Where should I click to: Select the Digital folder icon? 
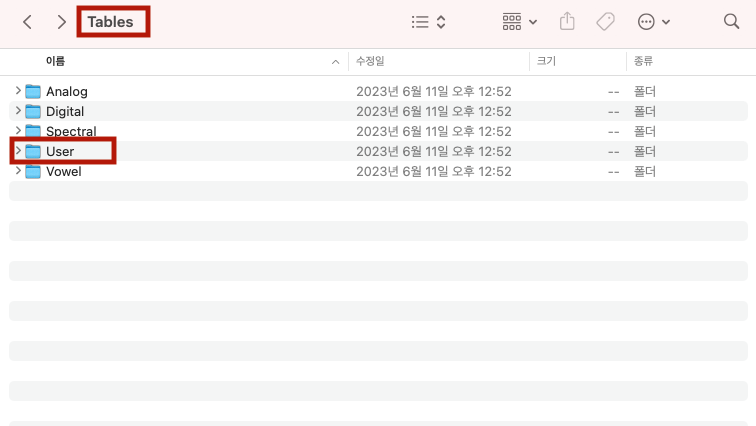coord(33,111)
